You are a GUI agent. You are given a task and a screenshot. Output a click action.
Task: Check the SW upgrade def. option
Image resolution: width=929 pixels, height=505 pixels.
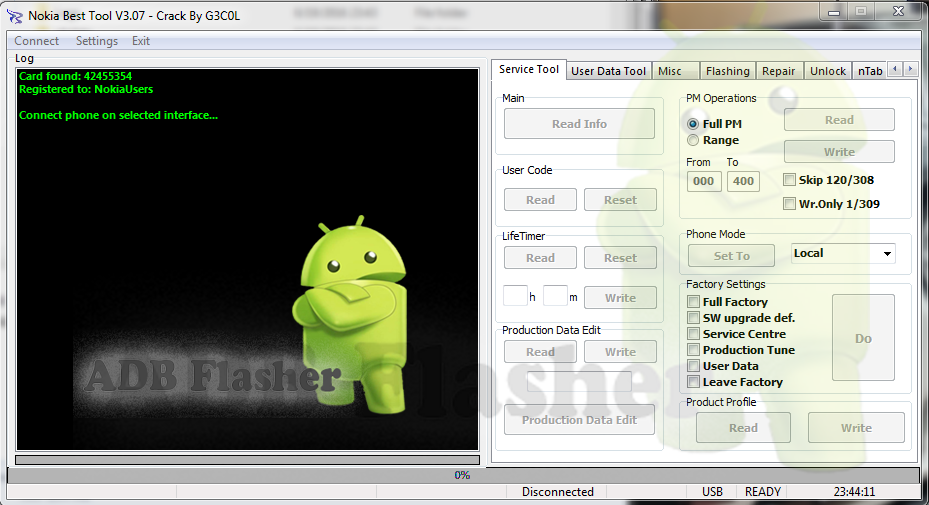pyautogui.click(x=693, y=318)
